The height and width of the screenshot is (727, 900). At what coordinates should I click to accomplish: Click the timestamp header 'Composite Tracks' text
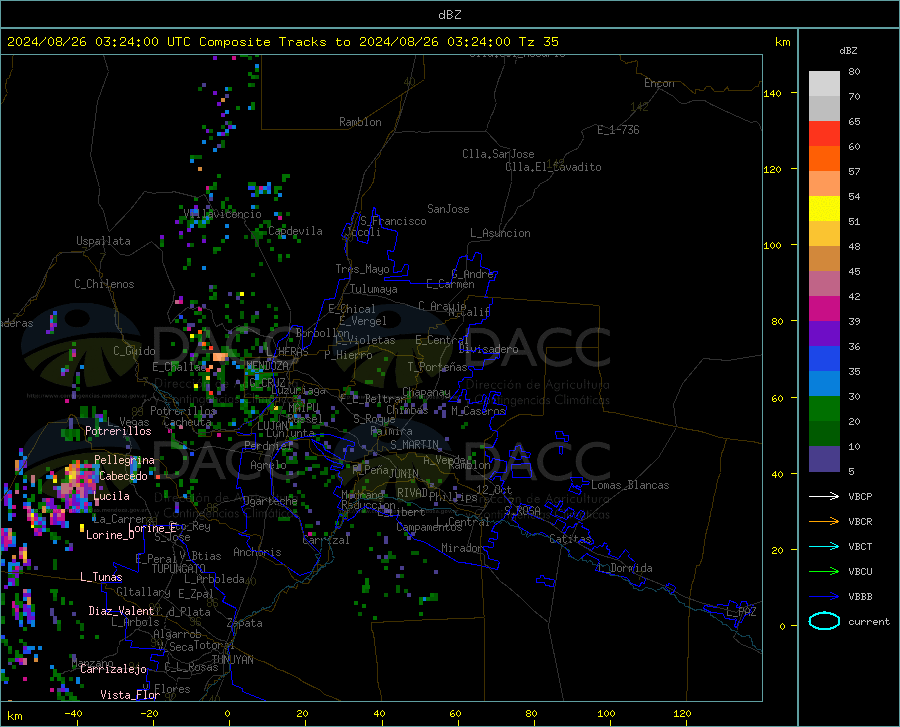(262, 42)
